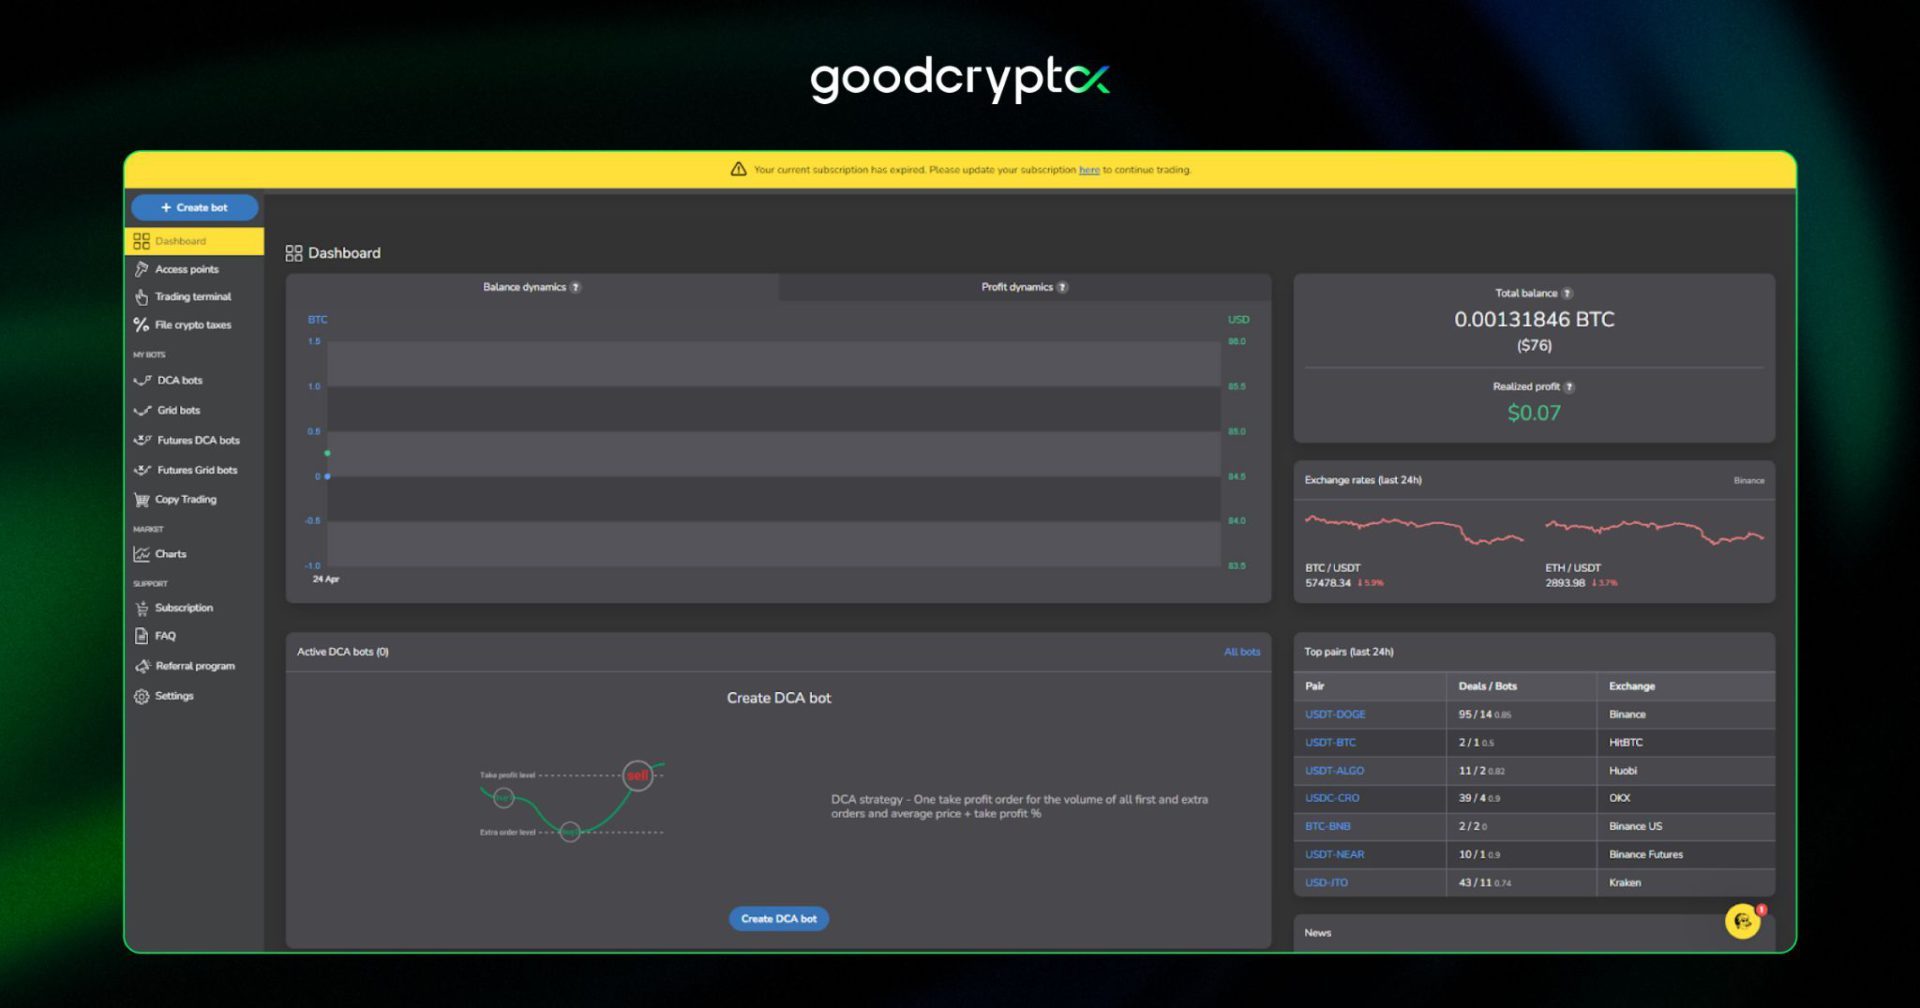Click the 2893.98 ETH price value
Viewport: 1920px width, 1008px height.
1565,583
